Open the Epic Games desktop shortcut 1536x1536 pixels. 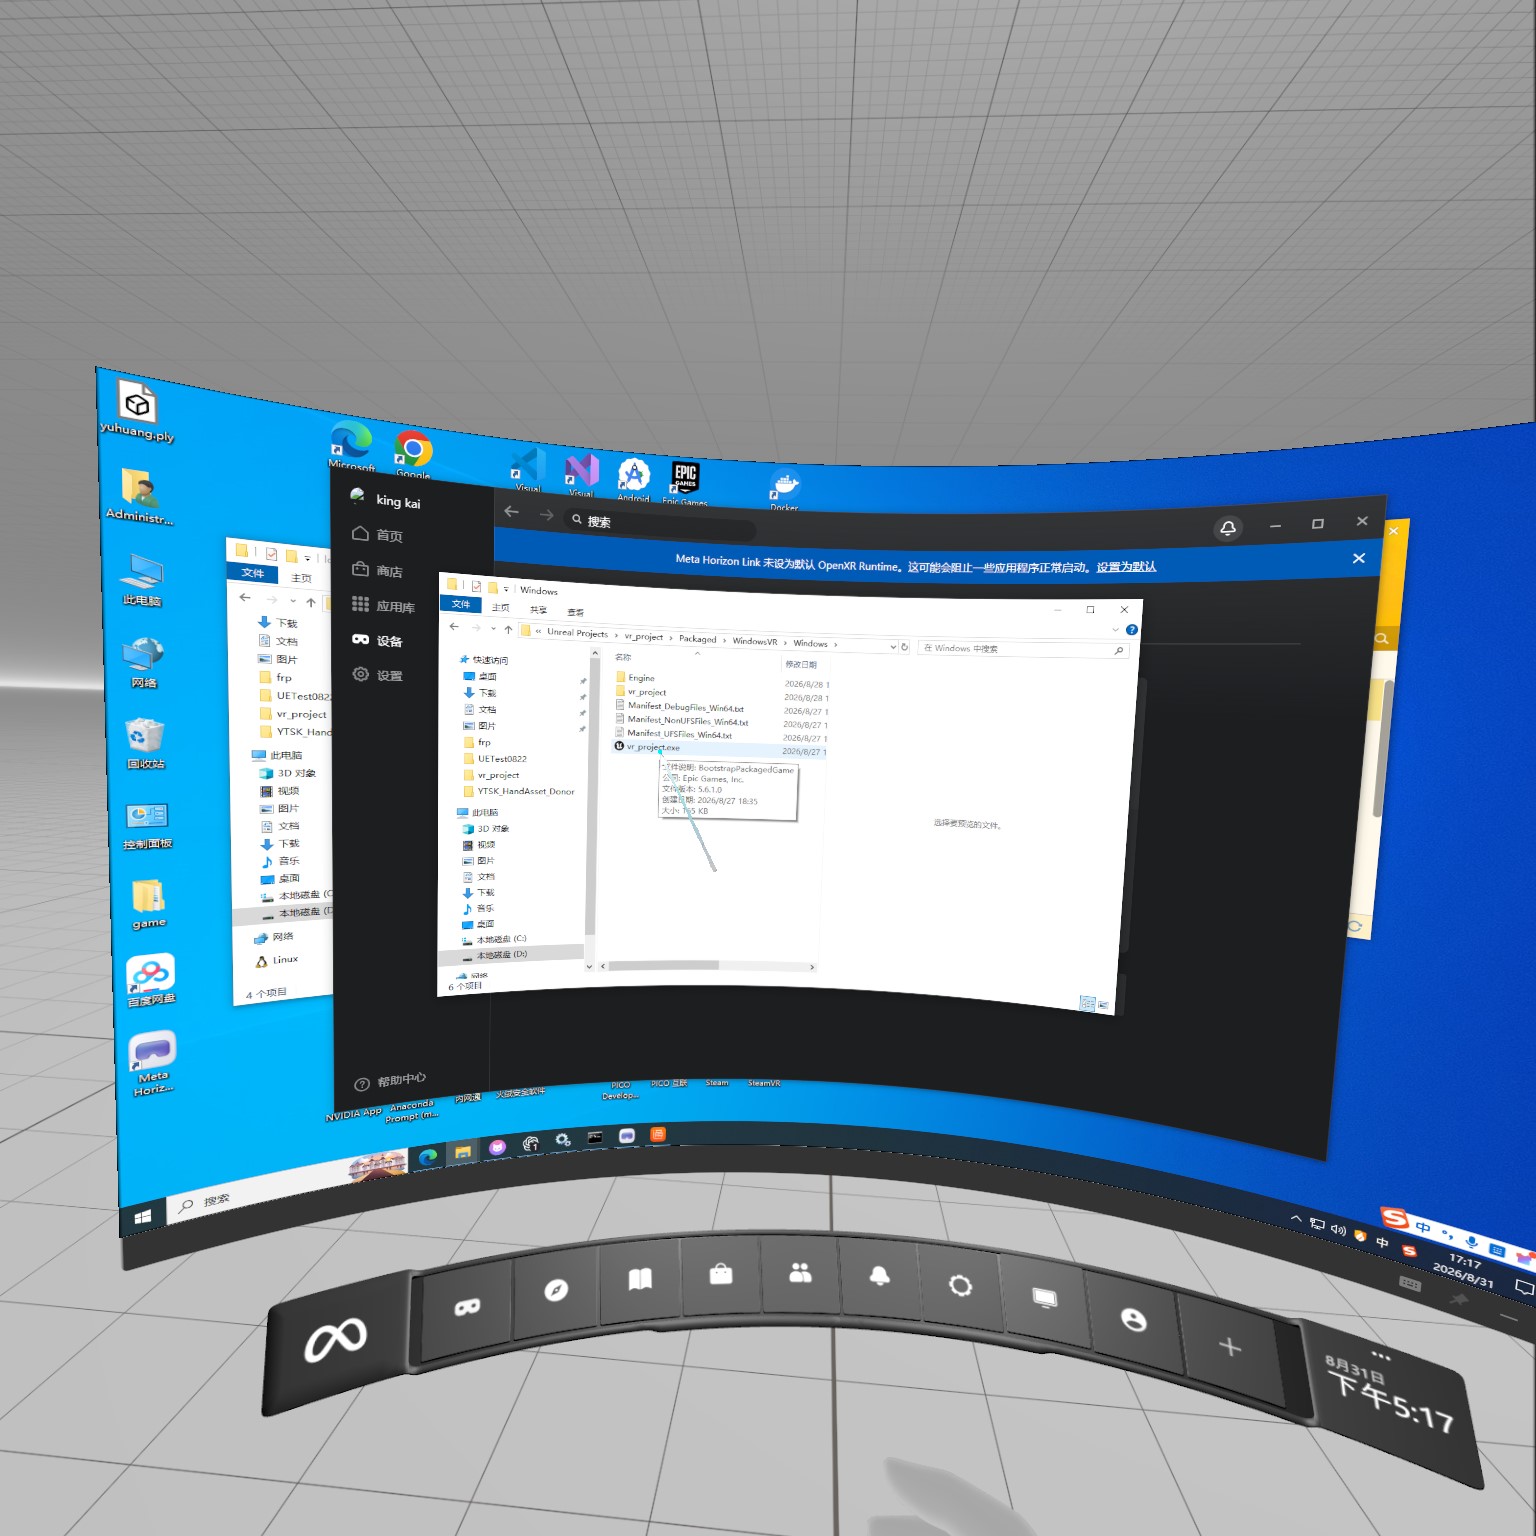tap(685, 484)
